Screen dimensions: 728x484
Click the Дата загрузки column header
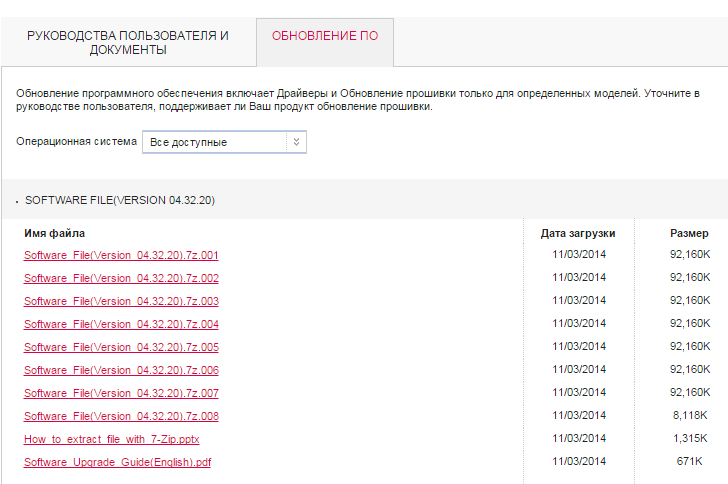(578, 233)
